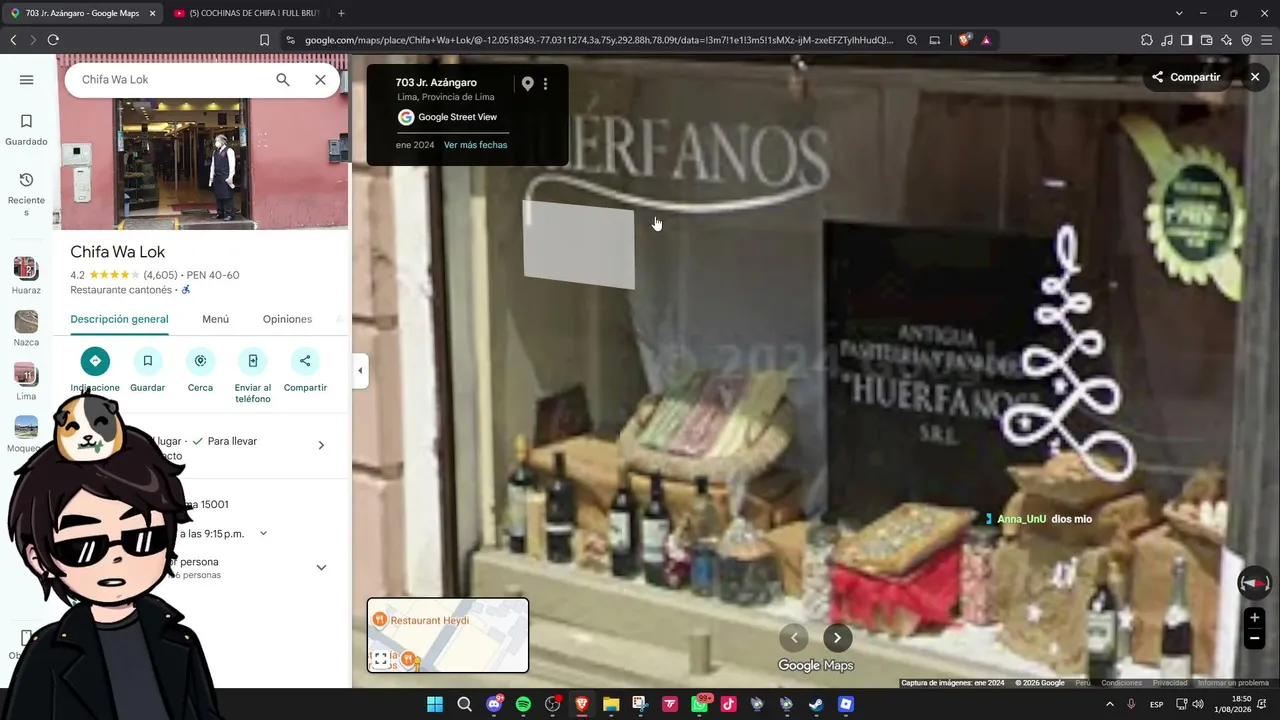Image resolution: width=1280 pixels, height=720 pixels.
Task: Expand the price per person details
Action: click(321, 567)
